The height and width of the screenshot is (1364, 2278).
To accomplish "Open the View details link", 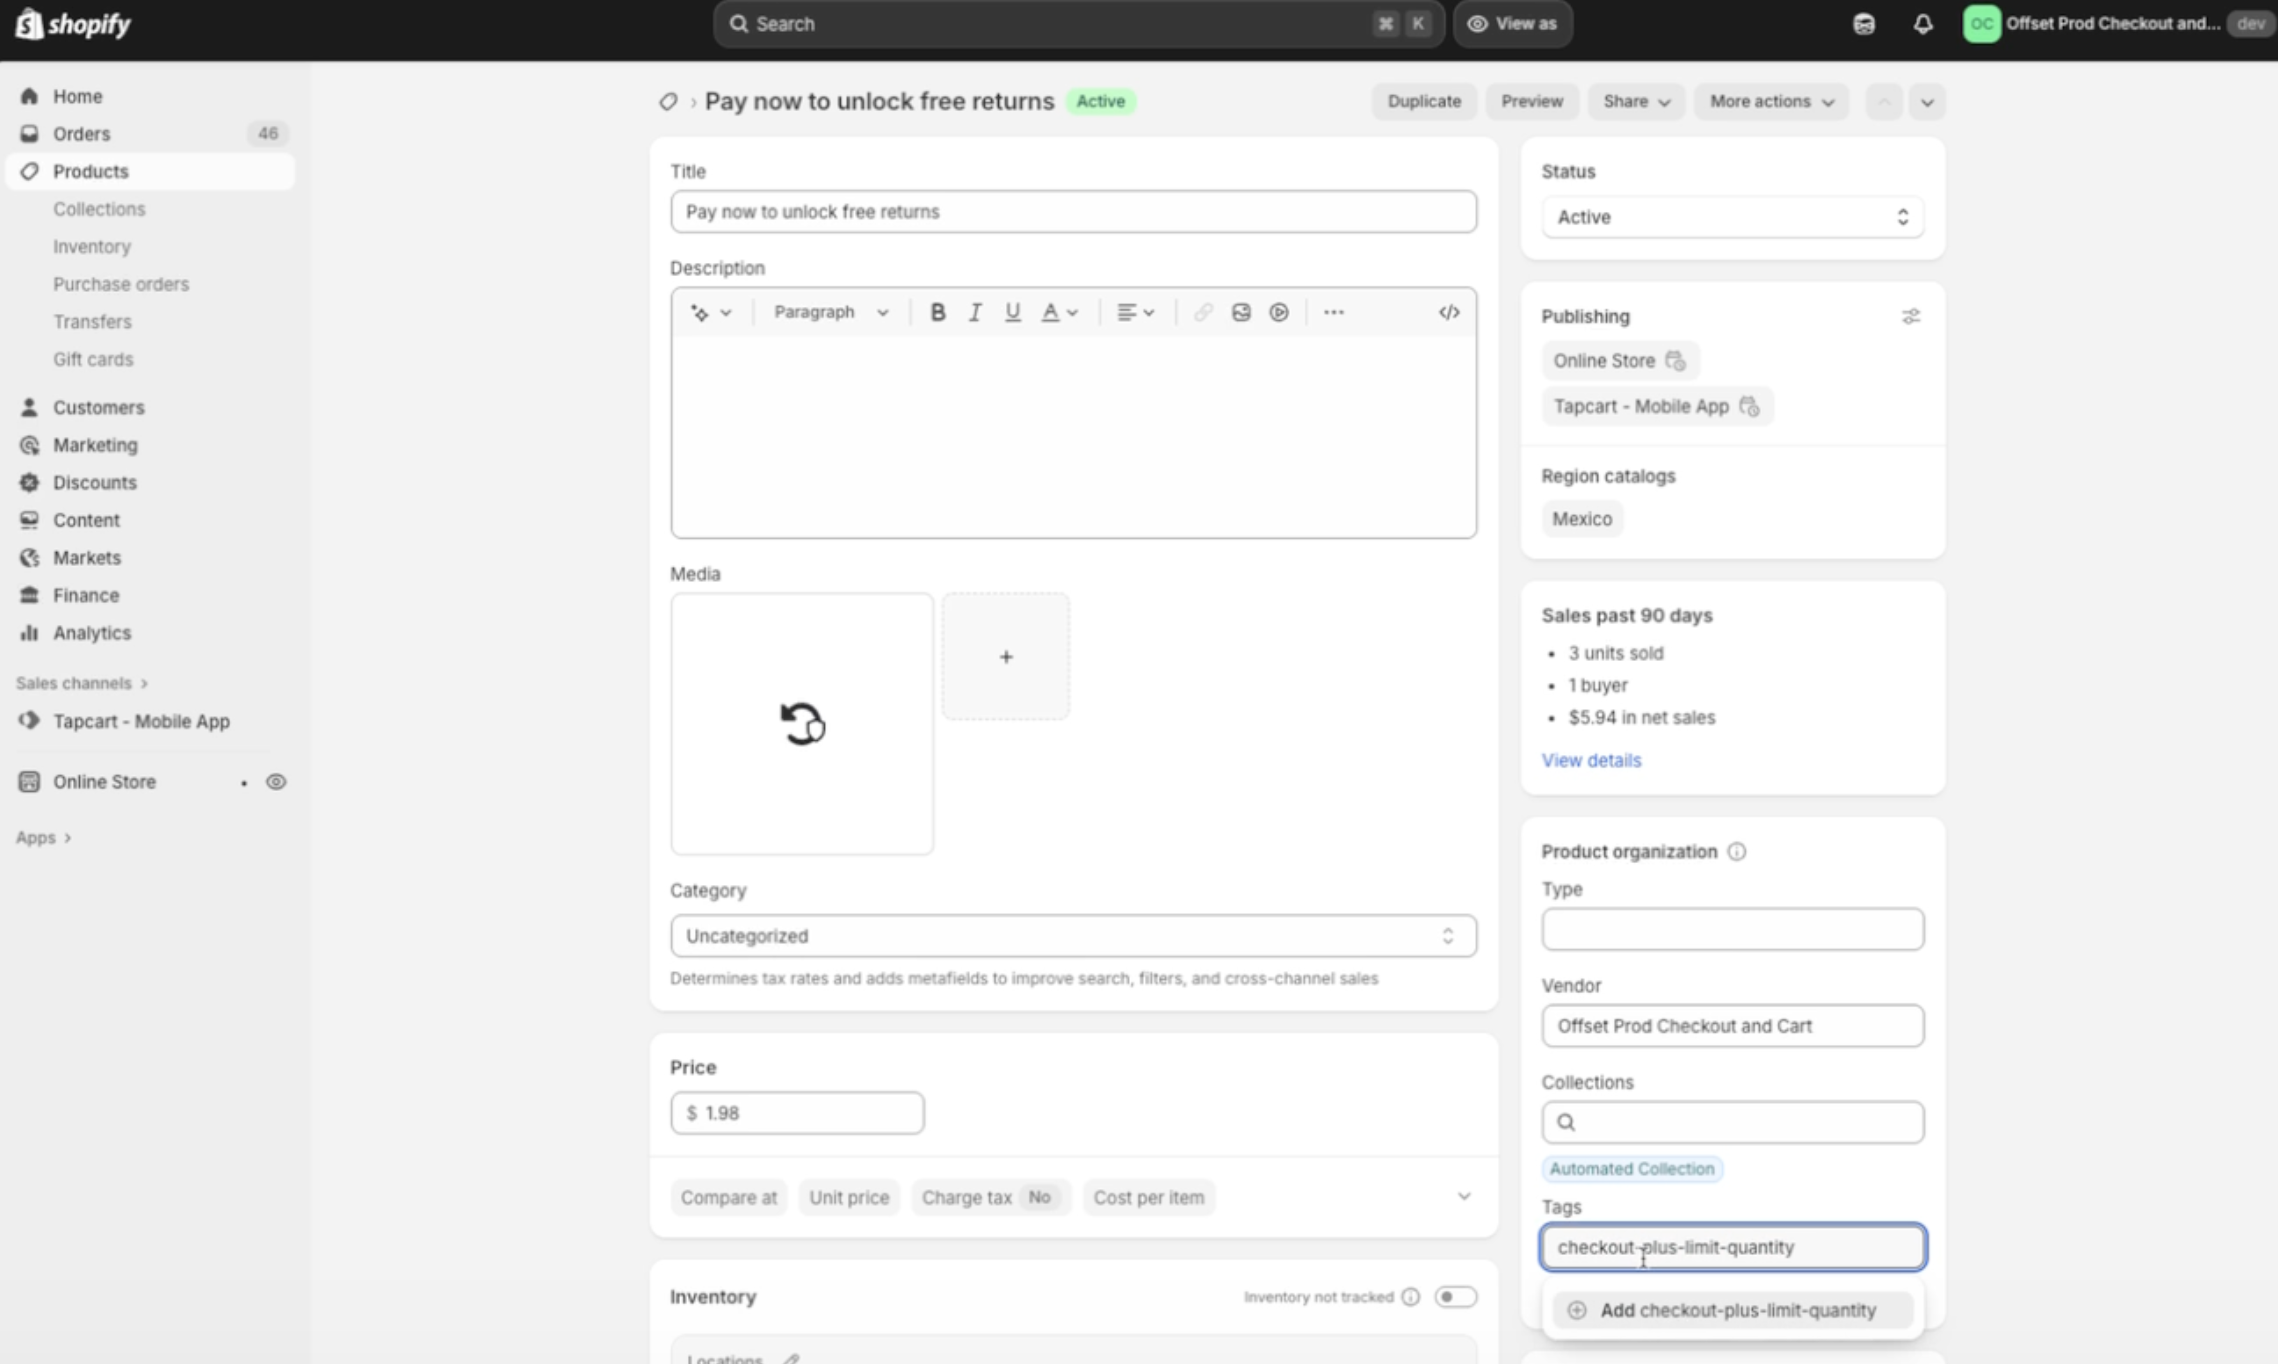I will point(1590,760).
